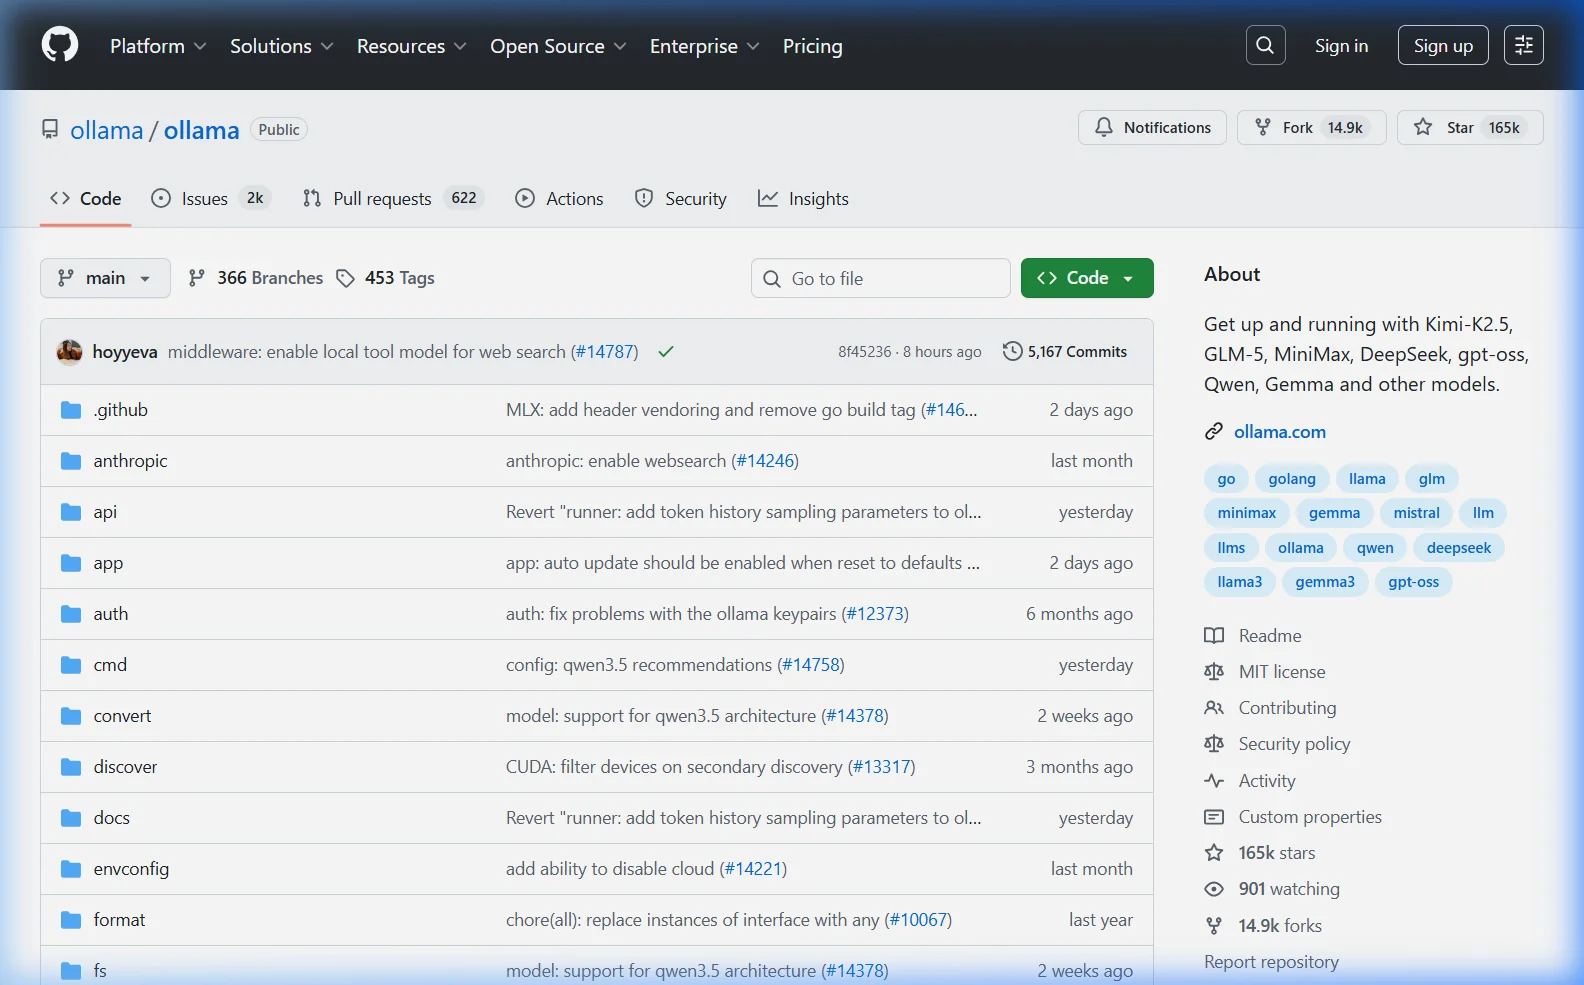The height and width of the screenshot is (985, 1584).
Task: Click the Notifications bell icon
Action: 1104,127
